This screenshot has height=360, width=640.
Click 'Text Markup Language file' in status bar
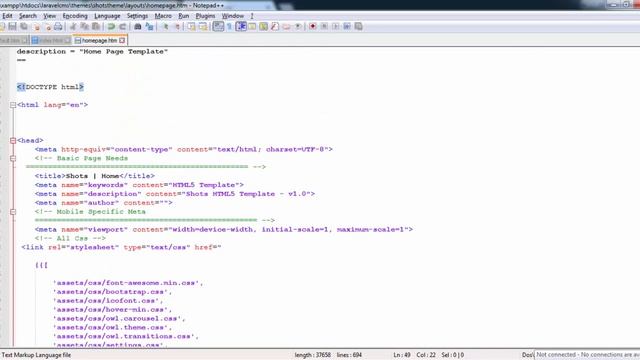pyautogui.click(x=36, y=355)
